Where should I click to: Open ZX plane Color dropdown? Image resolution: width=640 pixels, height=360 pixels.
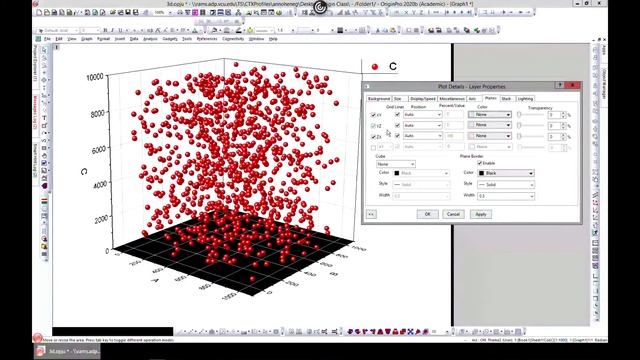pyautogui.click(x=489, y=136)
